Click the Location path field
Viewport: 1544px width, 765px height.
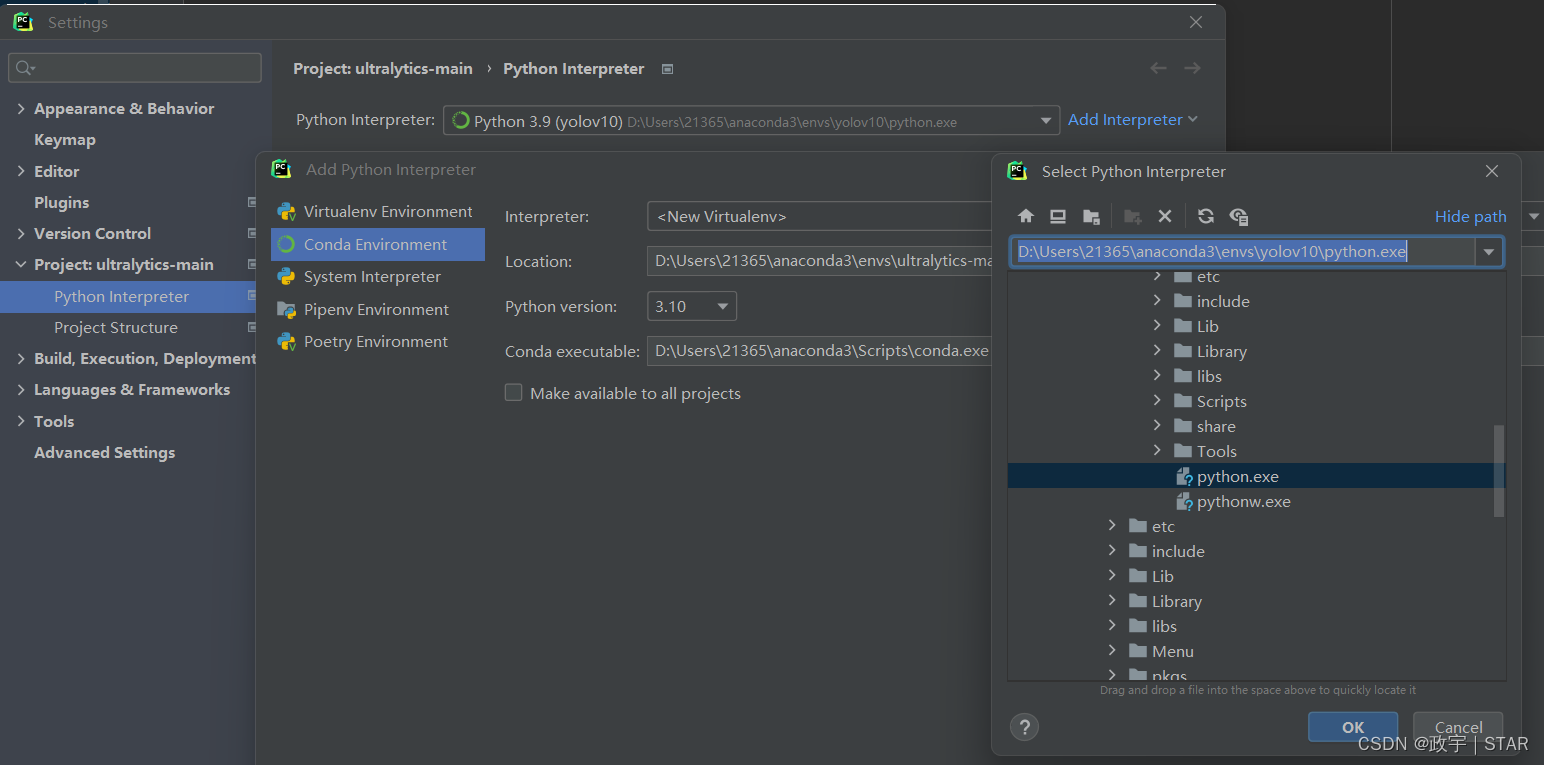click(820, 261)
